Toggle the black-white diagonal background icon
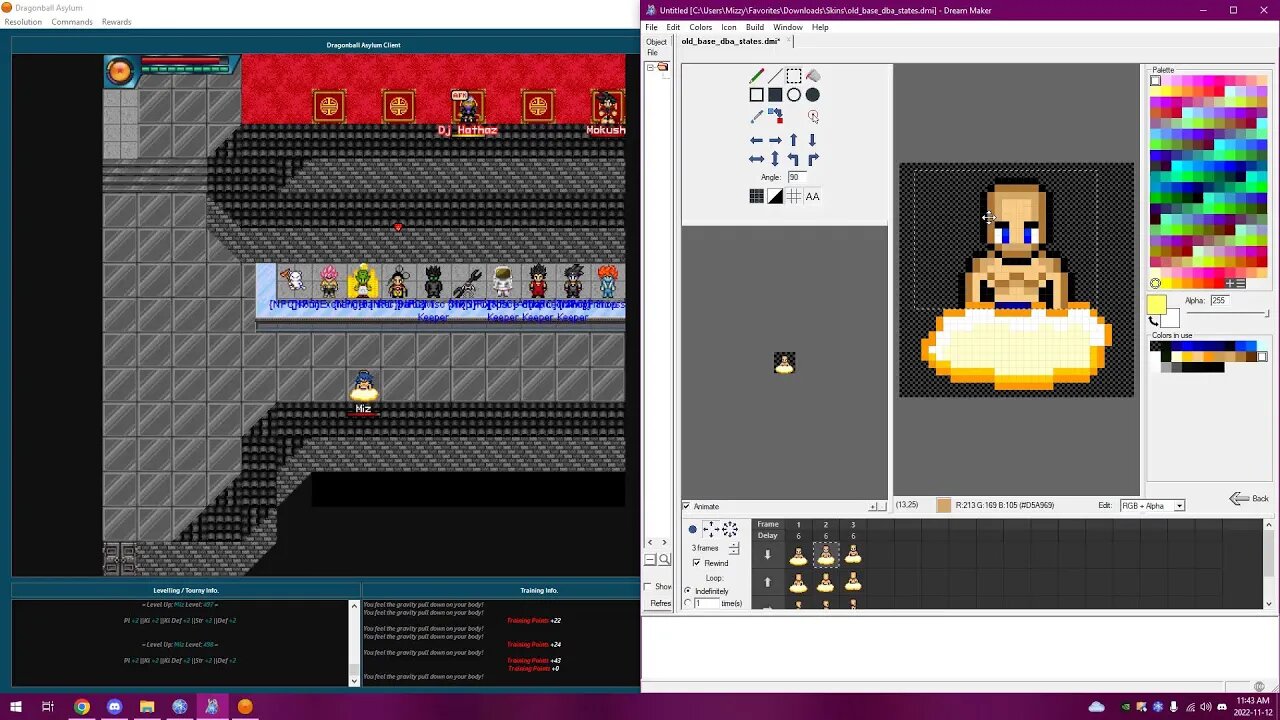 click(x=775, y=196)
